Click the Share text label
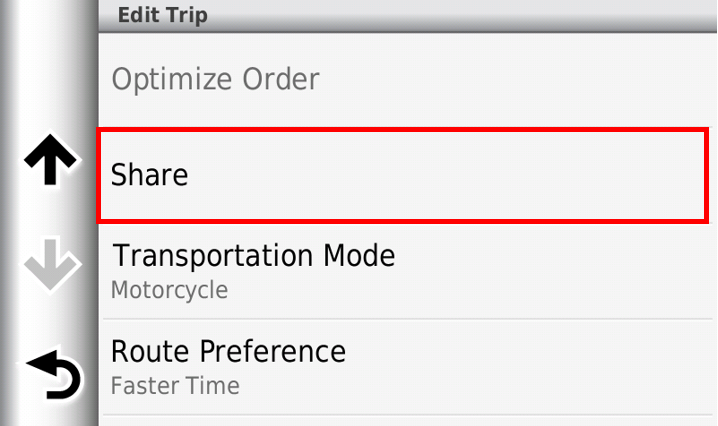The height and width of the screenshot is (426, 718). [x=150, y=175]
